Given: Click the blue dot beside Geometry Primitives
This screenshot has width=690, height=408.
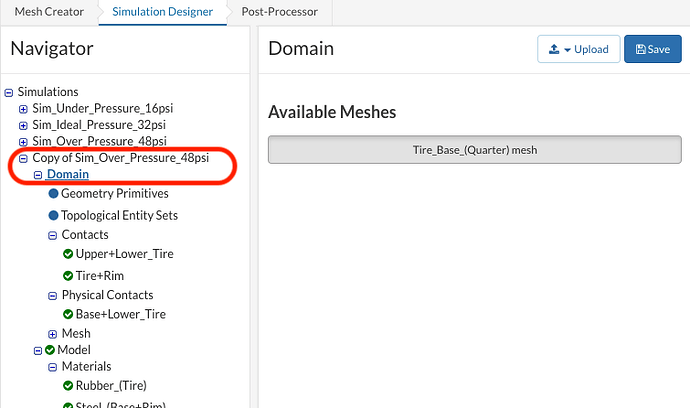Looking at the screenshot, I should [x=53, y=193].
